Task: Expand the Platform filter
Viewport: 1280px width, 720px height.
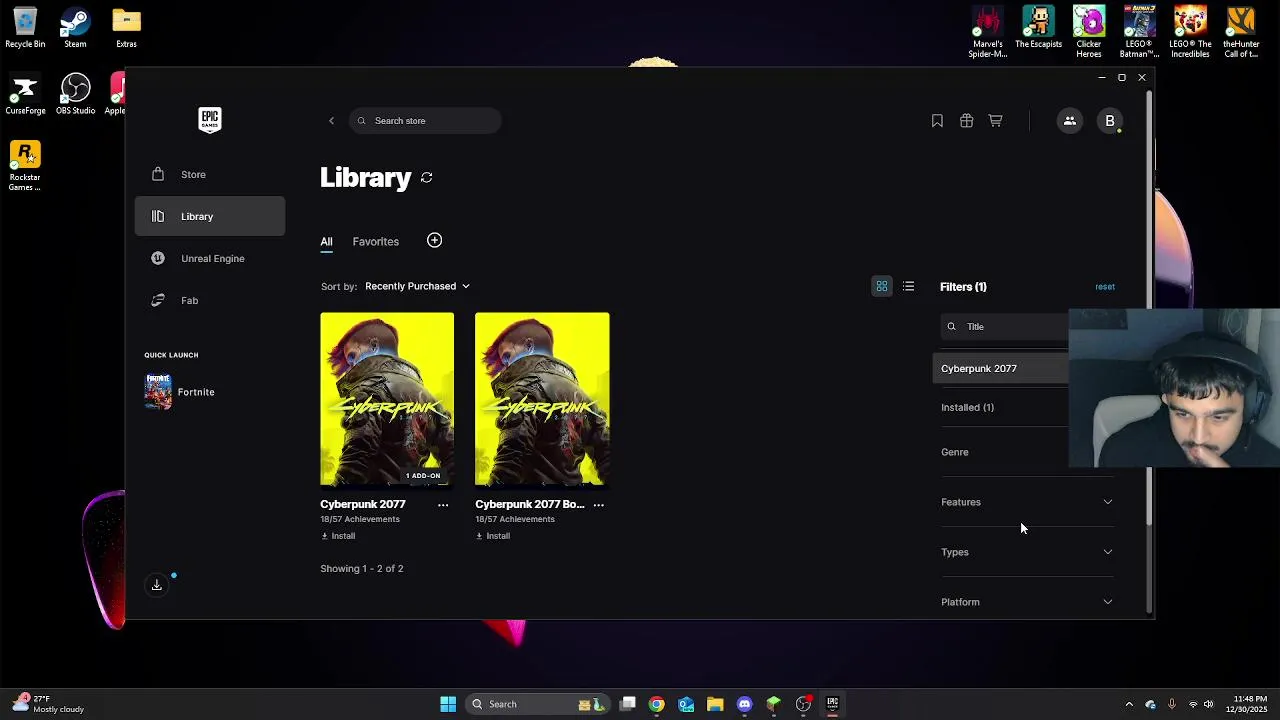Action: (x=1027, y=602)
